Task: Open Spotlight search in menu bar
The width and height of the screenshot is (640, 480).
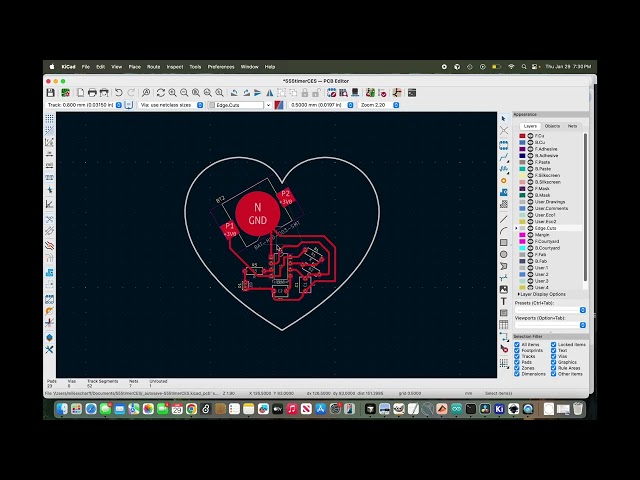Action: 524,67
